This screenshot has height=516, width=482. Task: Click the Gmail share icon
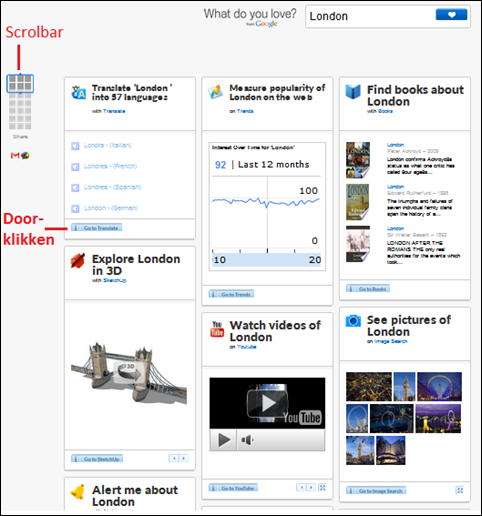(x=15, y=155)
